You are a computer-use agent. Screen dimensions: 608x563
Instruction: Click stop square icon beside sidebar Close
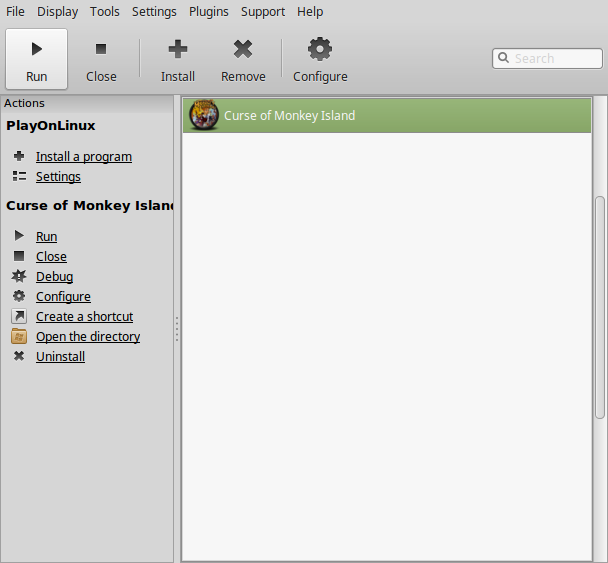coord(19,256)
